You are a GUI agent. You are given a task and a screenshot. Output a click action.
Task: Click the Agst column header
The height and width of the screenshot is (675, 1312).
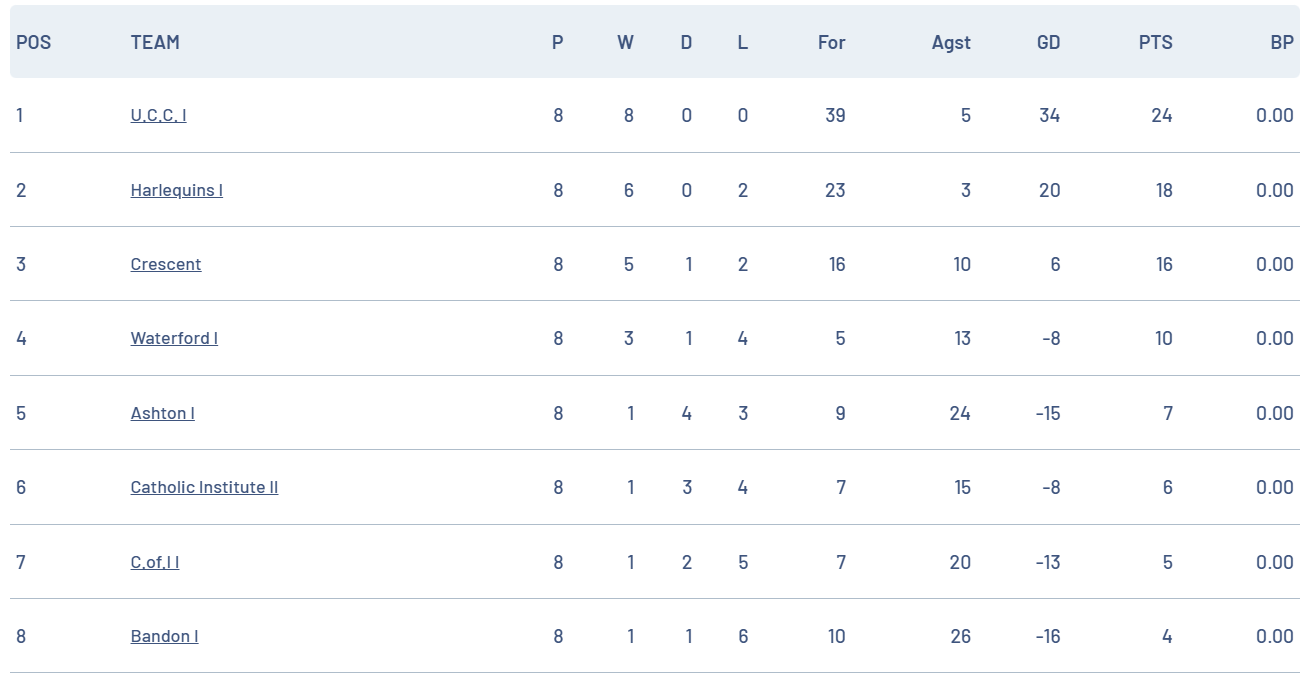pos(951,42)
